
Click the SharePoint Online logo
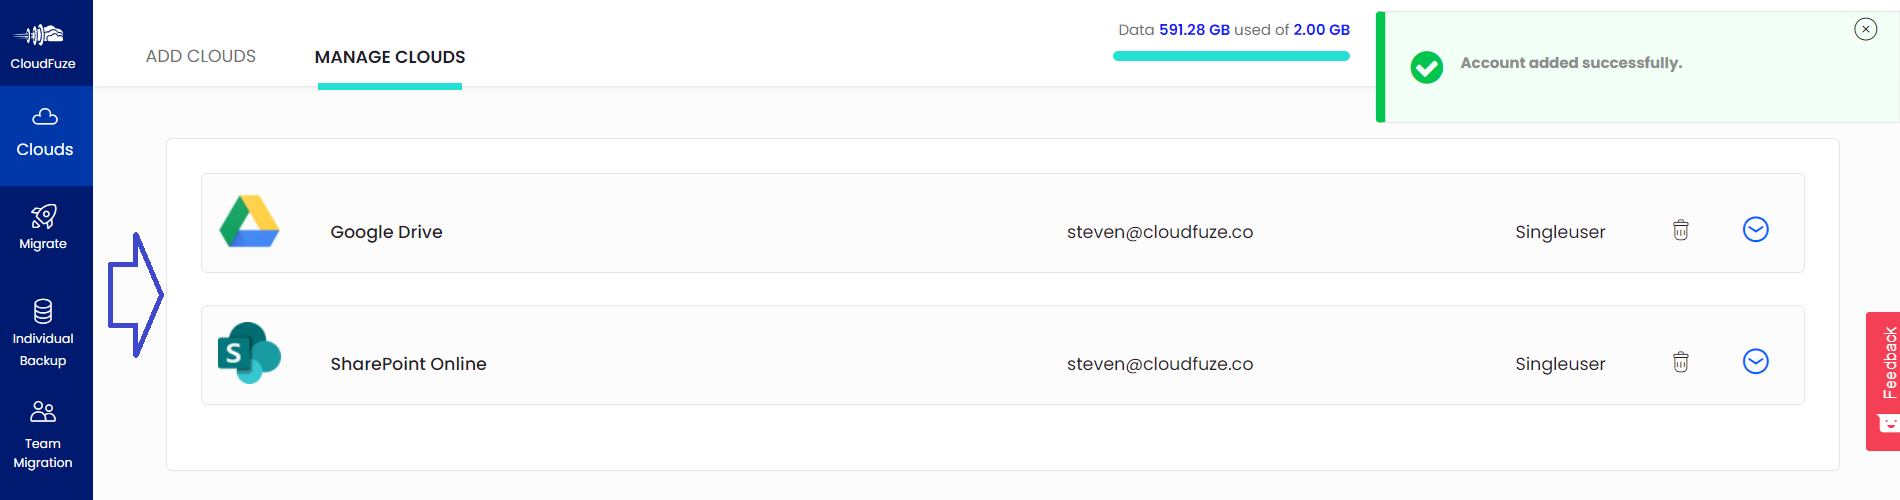click(249, 353)
